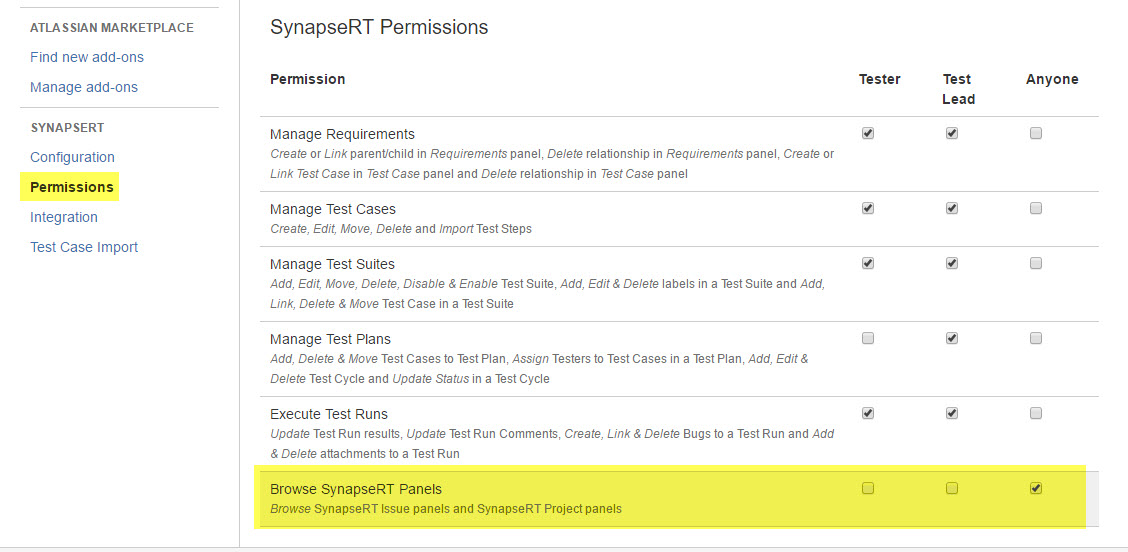Viewport: 1128px width, 552px height.
Task: Check Test Lead for Browse SynapseRT Panels
Action: click(x=952, y=488)
